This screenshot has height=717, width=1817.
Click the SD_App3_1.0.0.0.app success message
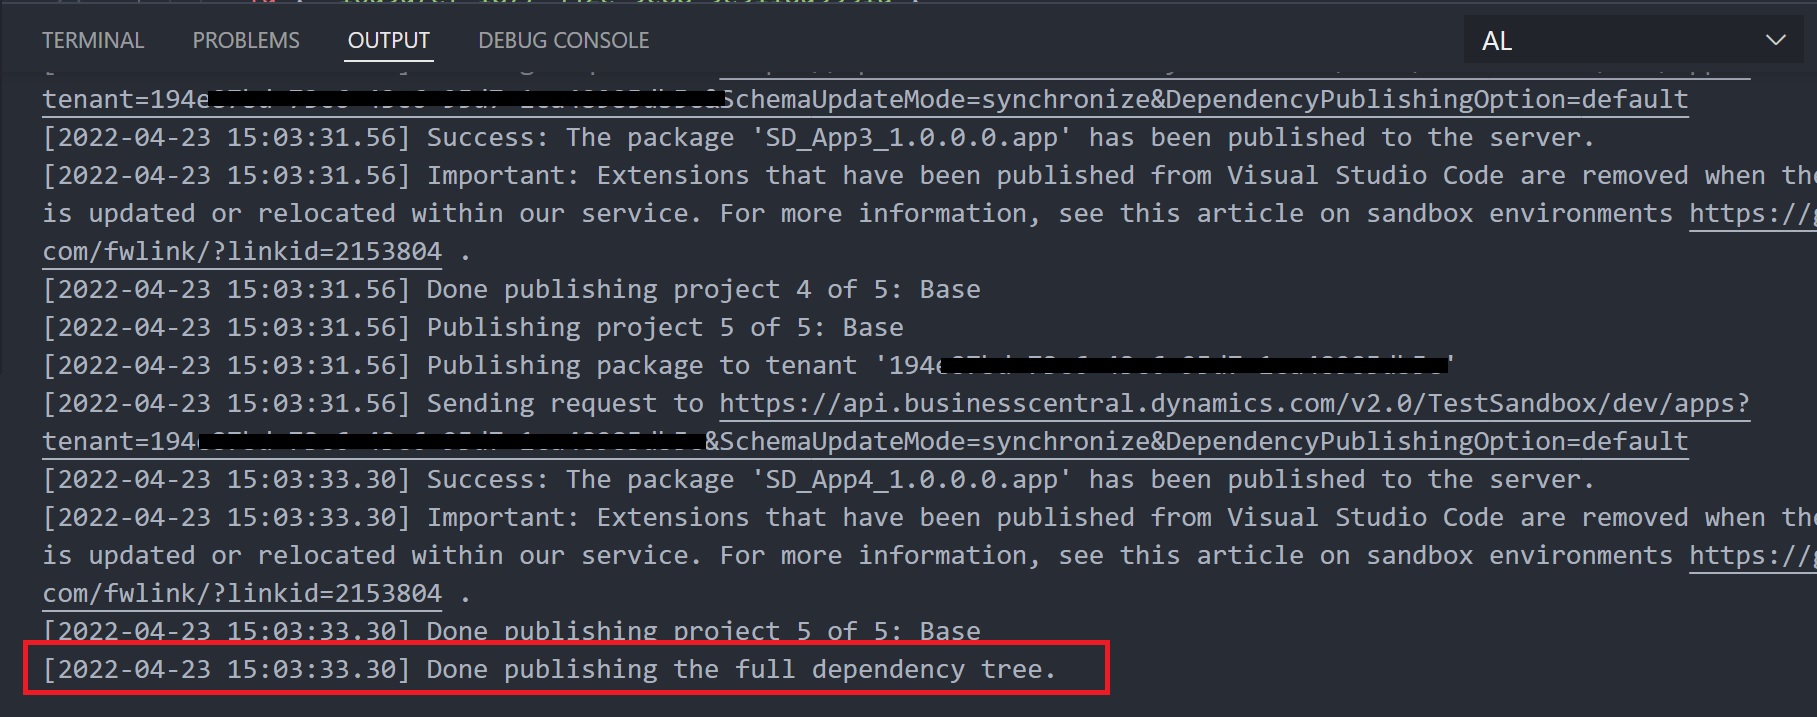point(1010,138)
